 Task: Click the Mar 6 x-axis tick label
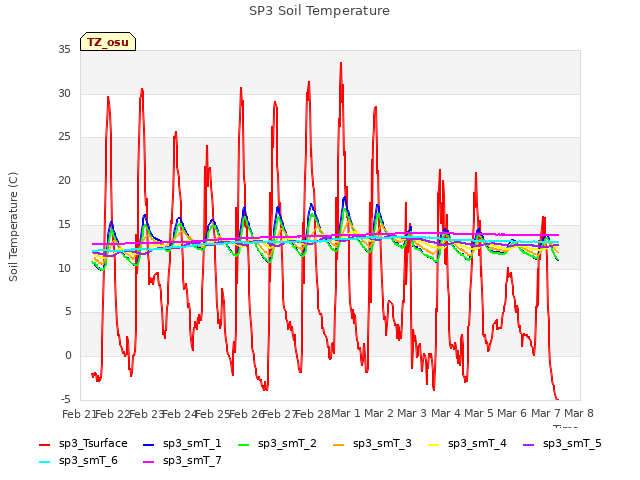pos(512,413)
